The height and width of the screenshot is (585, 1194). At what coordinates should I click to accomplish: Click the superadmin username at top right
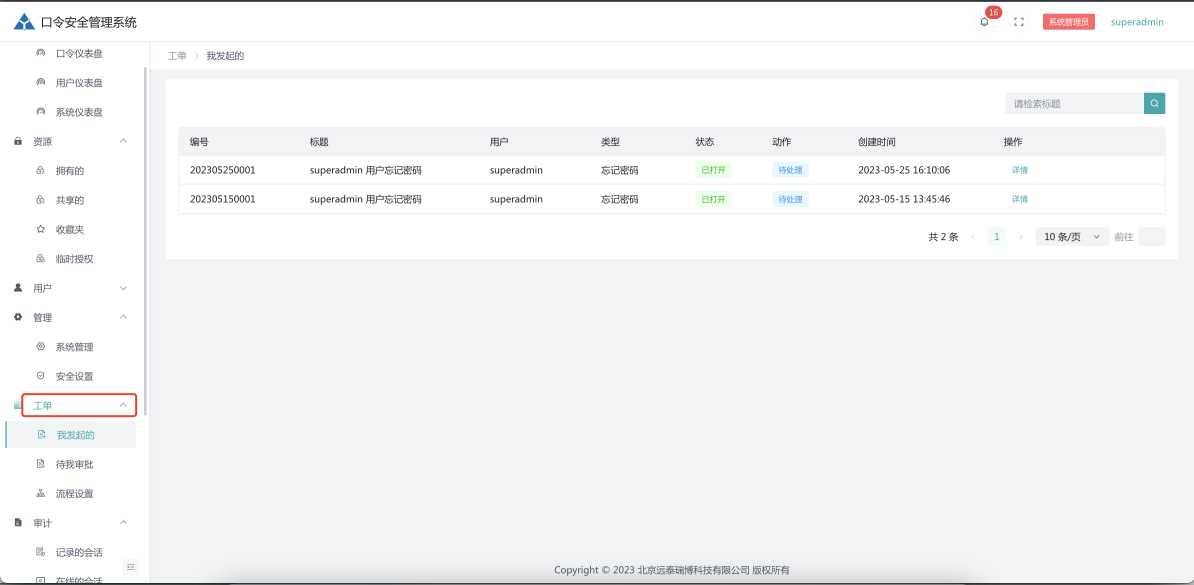click(x=1137, y=22)
